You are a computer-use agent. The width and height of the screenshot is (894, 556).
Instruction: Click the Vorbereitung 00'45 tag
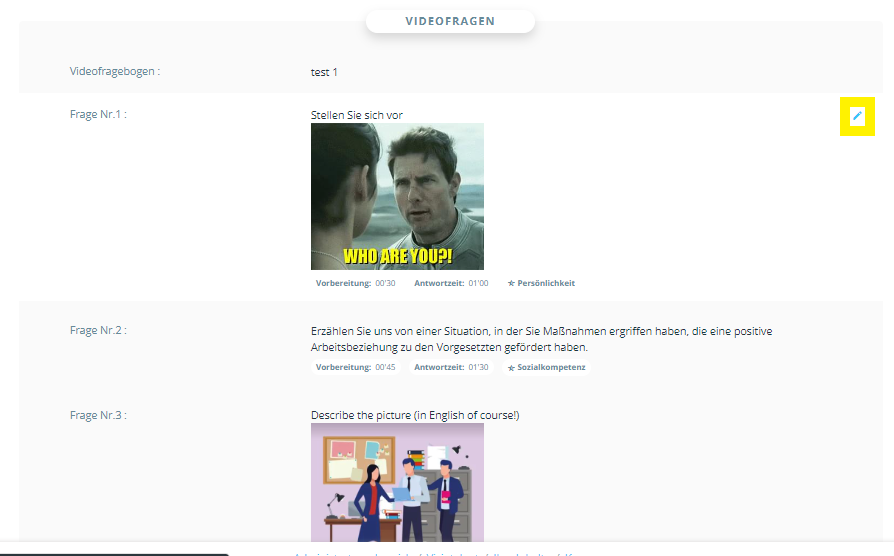point(355,368)
